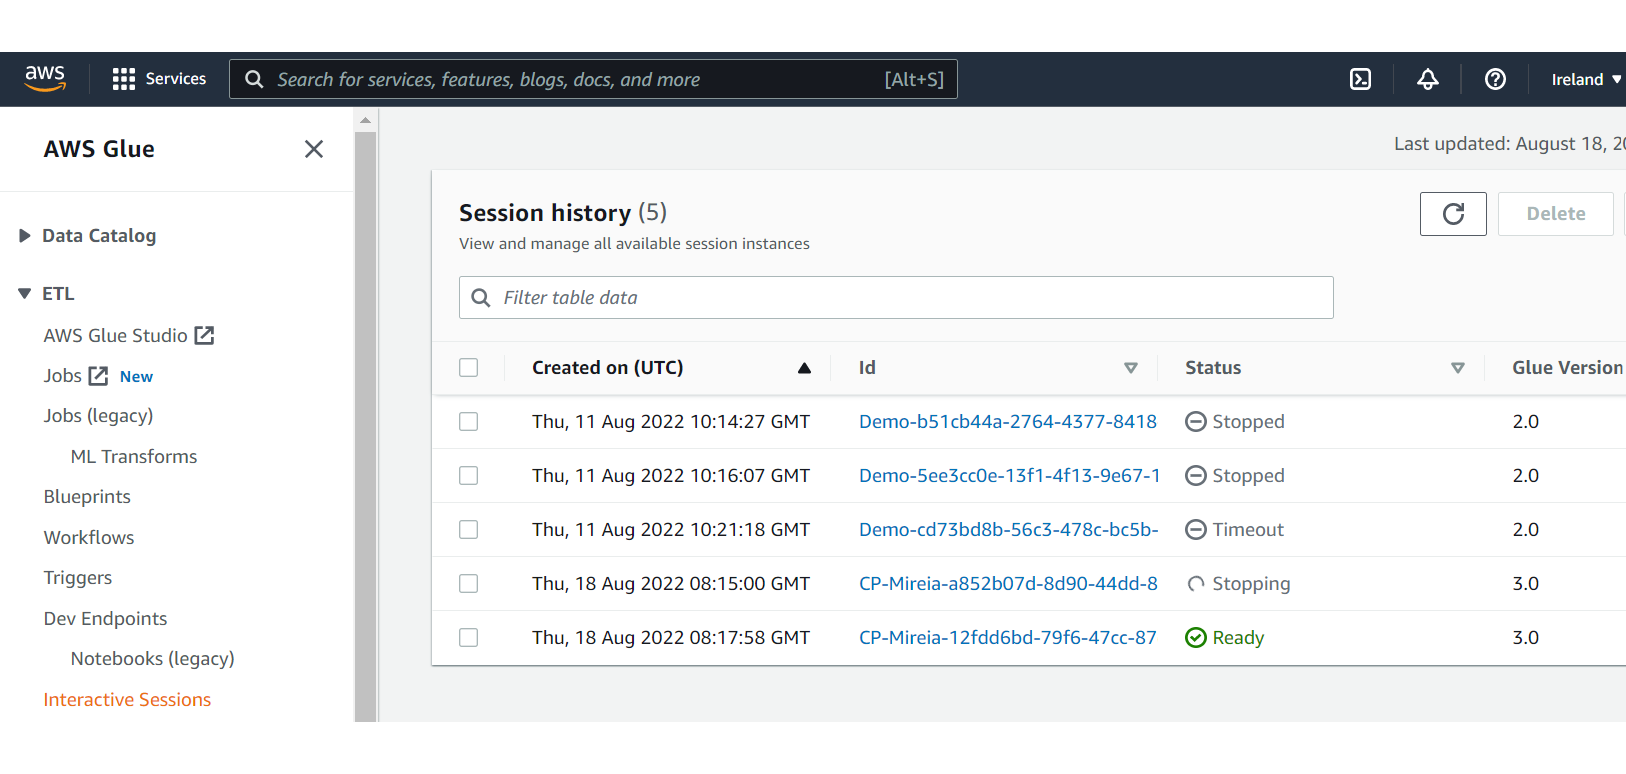Select the session created at 10:14:27
The width and height of the screenshot is (1626, 774).
tap(468, 421)
